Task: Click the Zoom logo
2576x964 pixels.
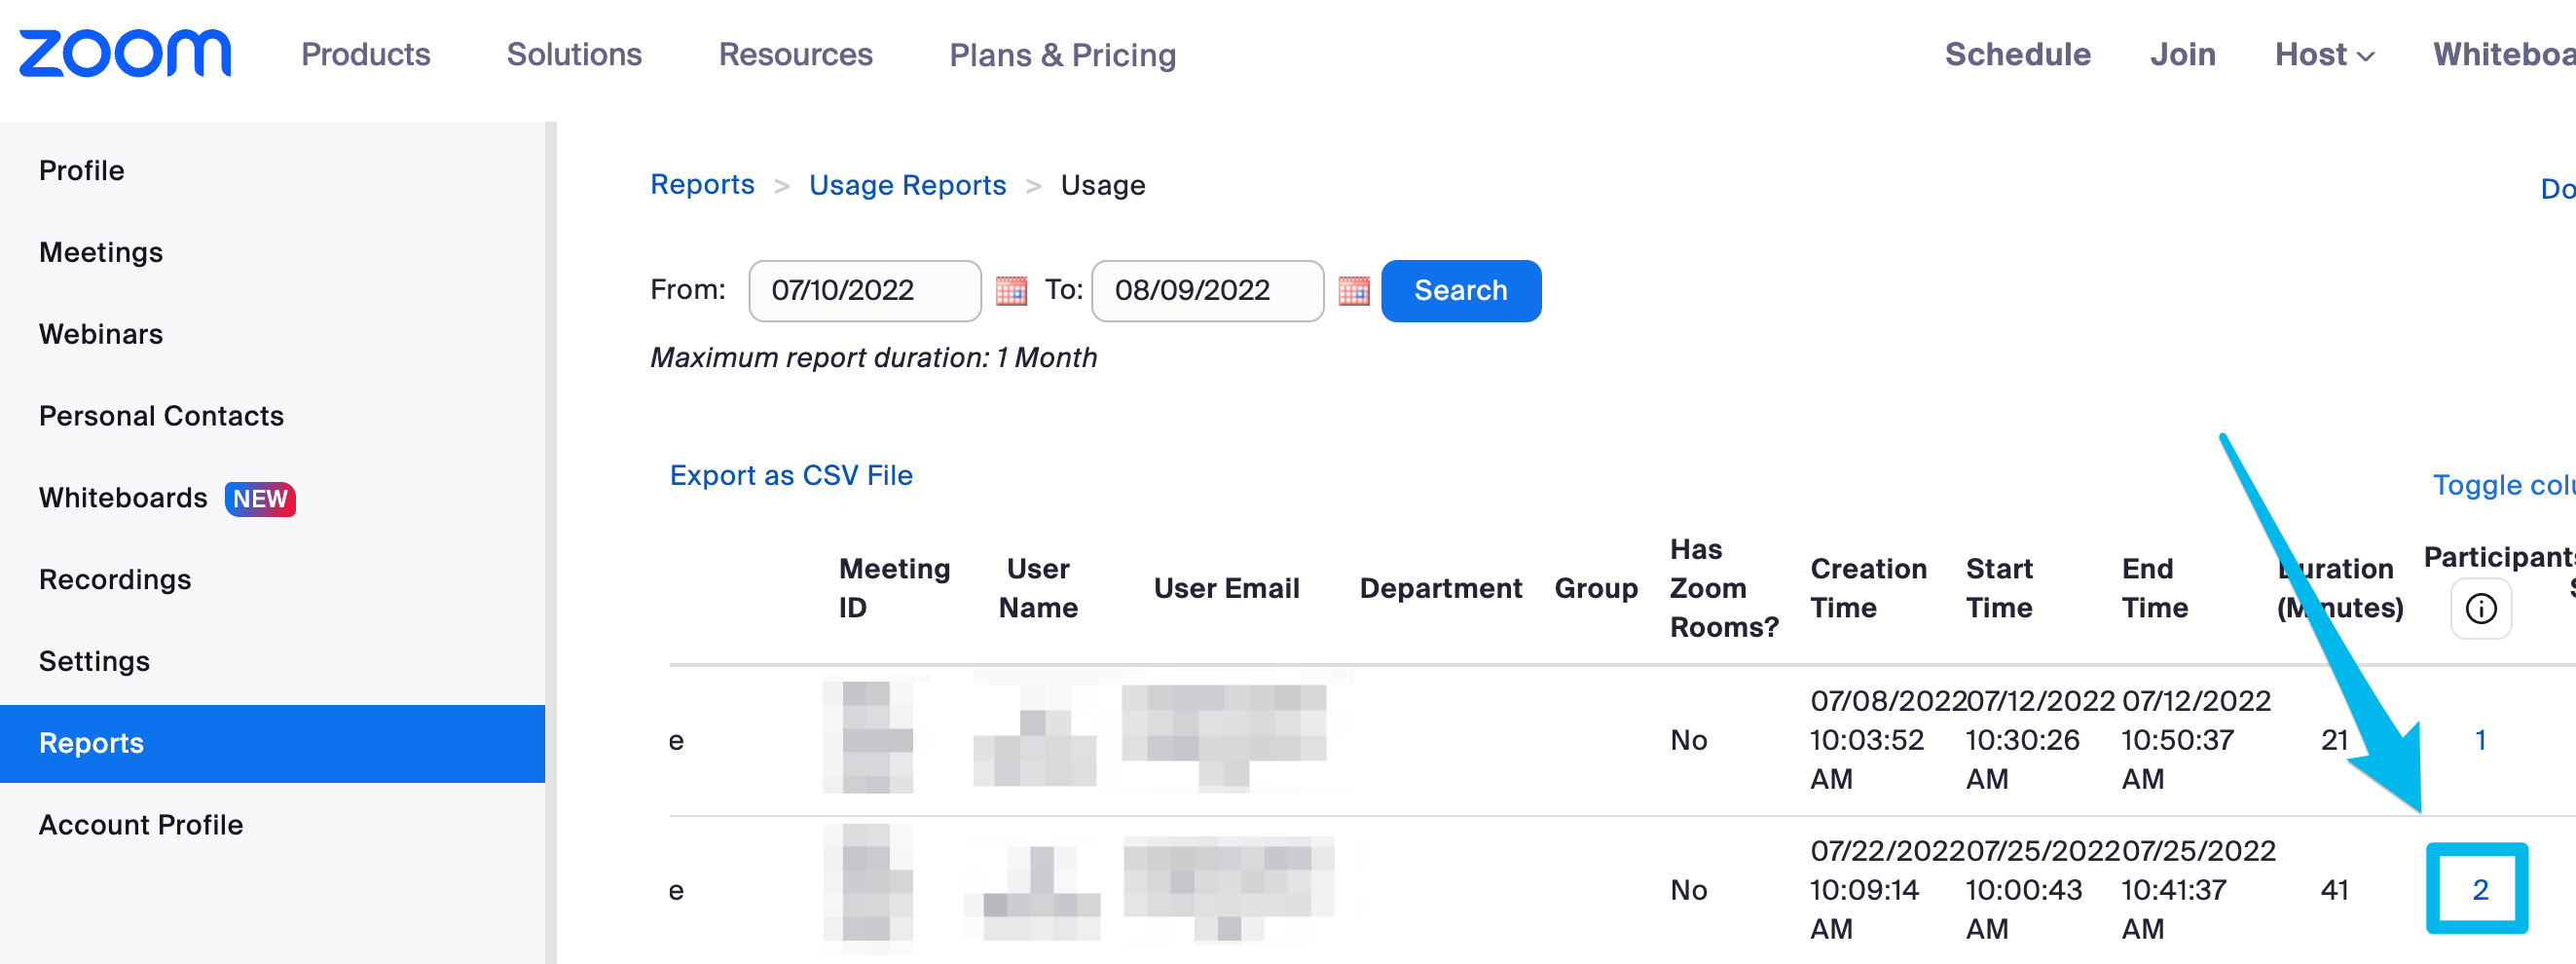Action: click(x=125, y=53)
